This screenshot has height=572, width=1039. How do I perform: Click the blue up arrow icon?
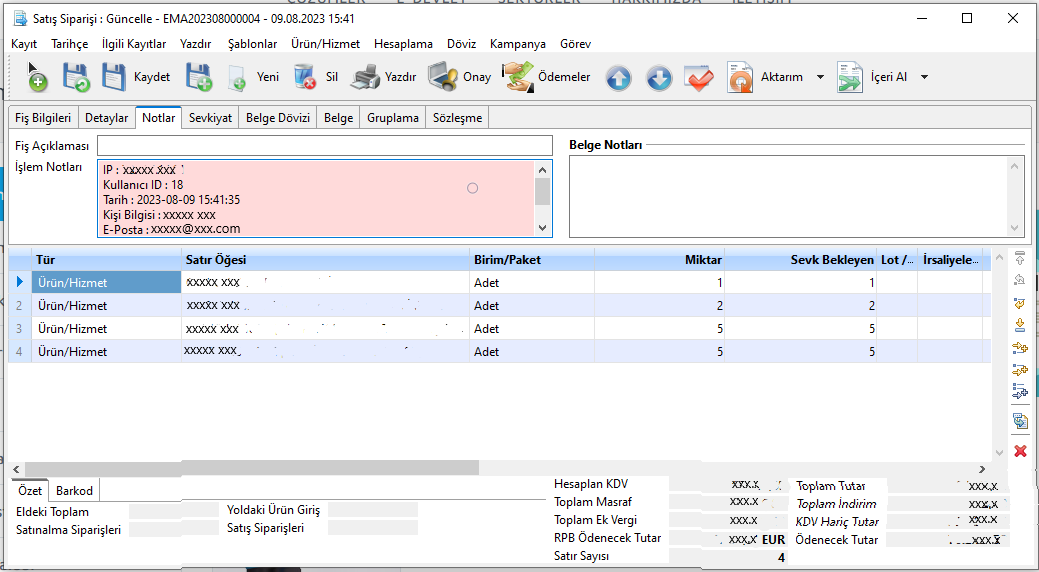click(x=619, y=78)
